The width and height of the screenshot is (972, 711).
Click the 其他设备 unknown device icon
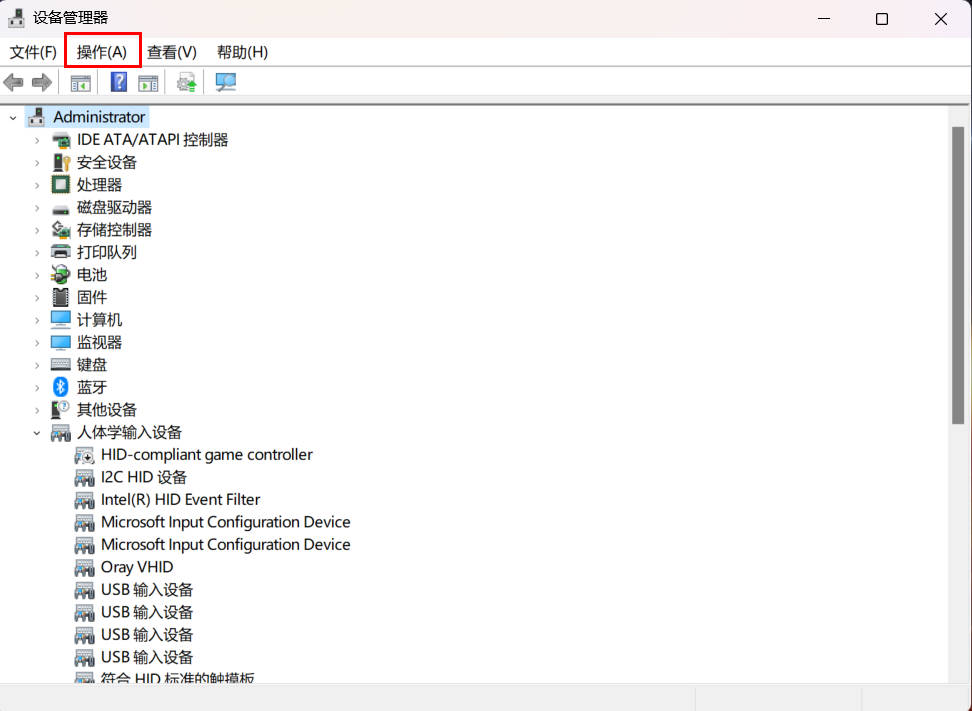[61, 409]
